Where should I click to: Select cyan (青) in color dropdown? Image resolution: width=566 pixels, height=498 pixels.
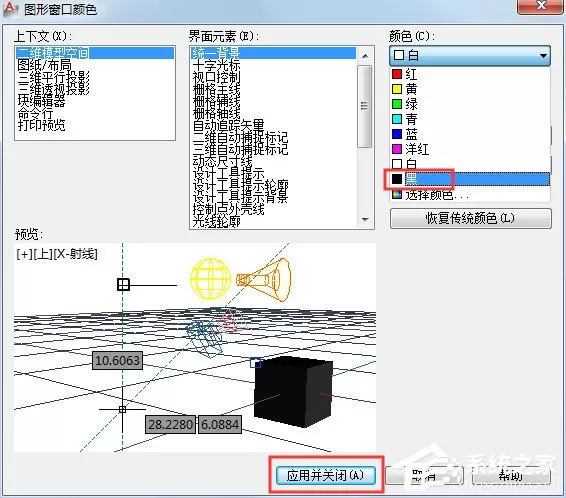(x=470, y=119)
